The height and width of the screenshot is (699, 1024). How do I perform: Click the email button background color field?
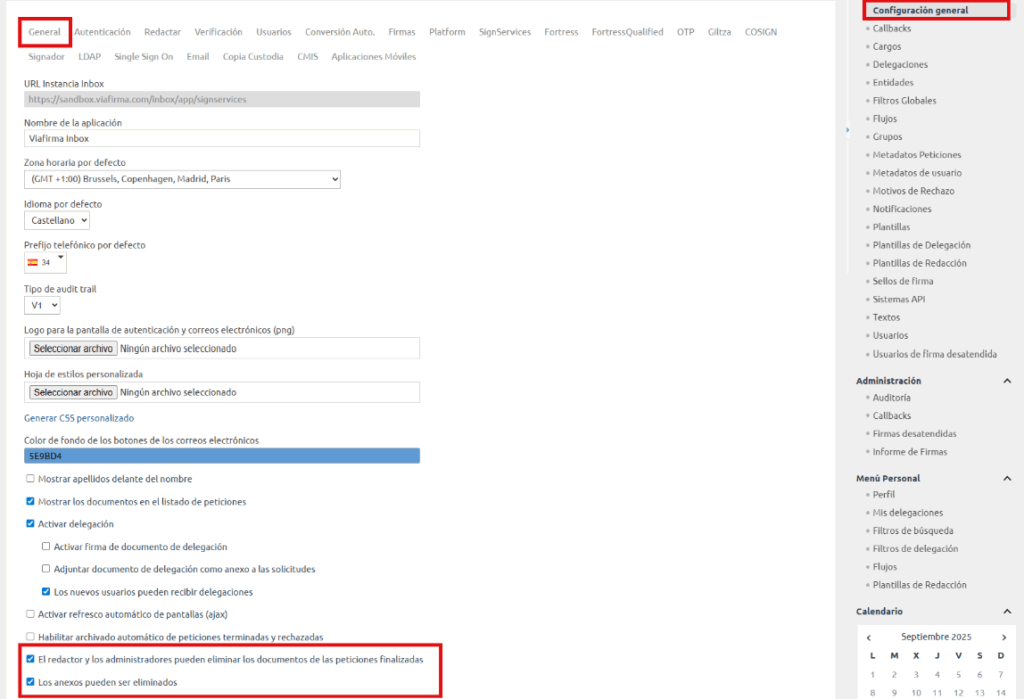click(221, 456)
